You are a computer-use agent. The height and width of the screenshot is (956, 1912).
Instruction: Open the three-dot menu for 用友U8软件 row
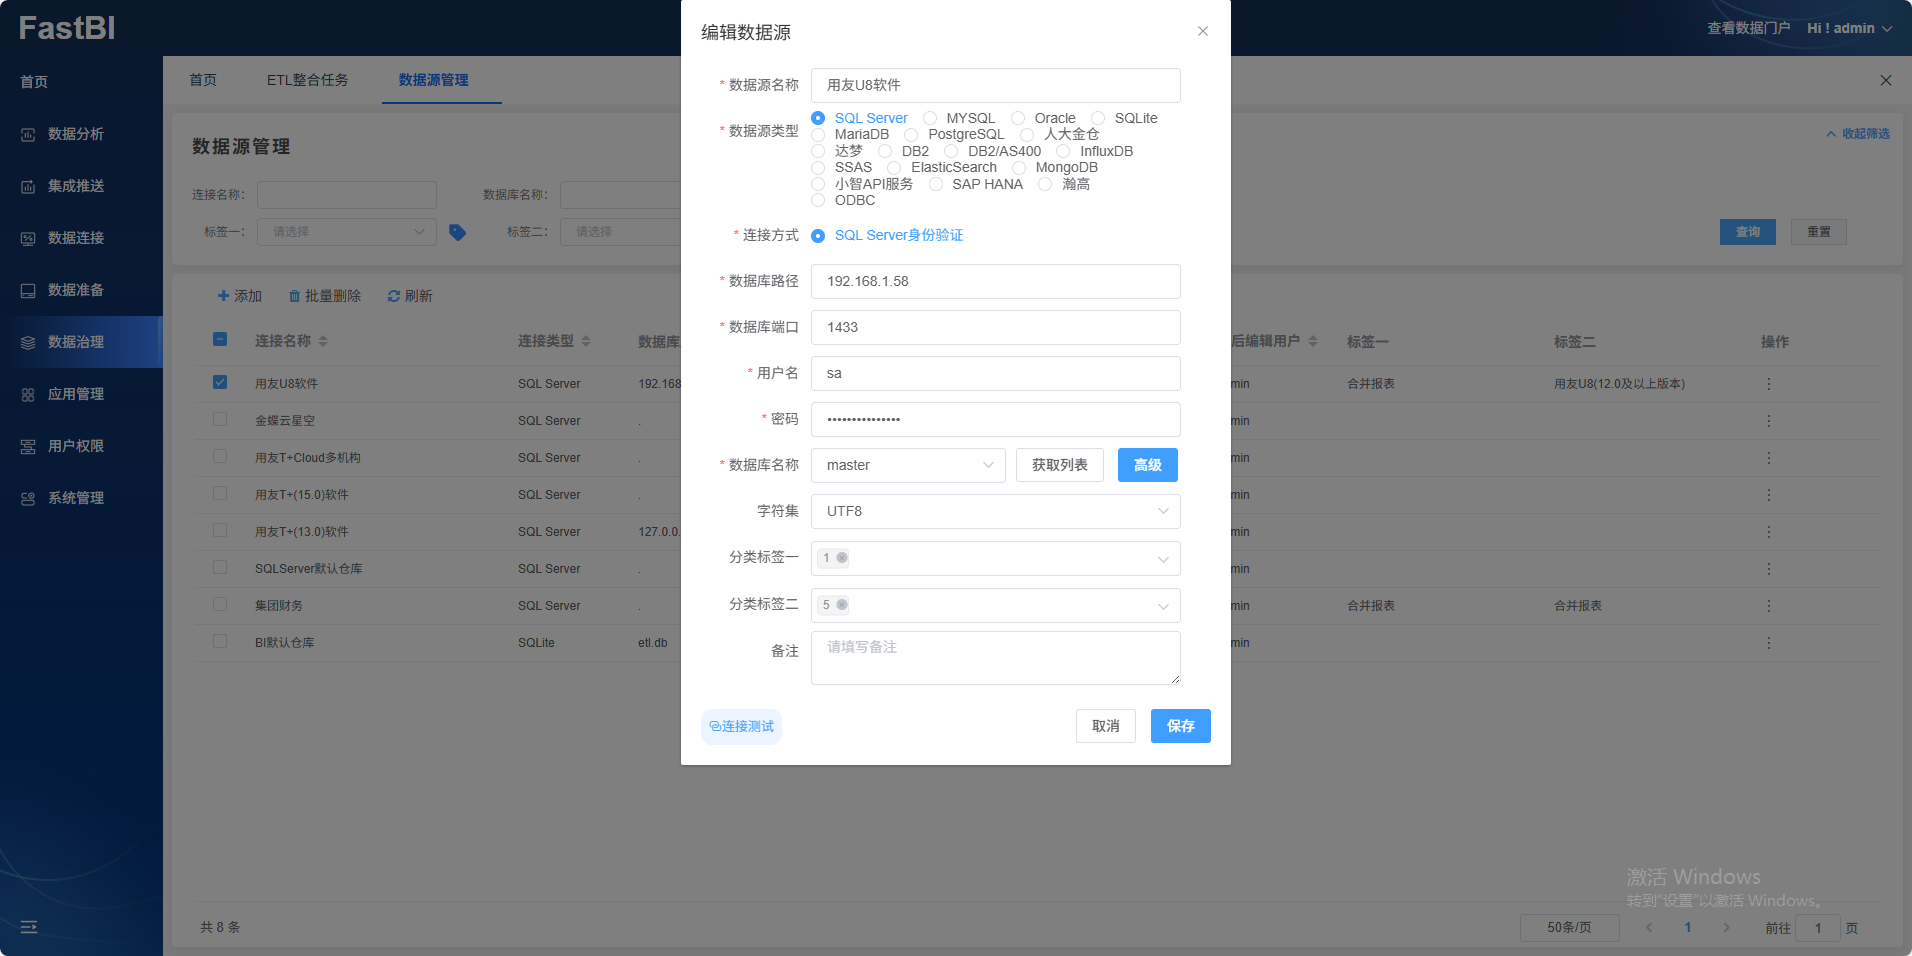[x=1768, y=384]
